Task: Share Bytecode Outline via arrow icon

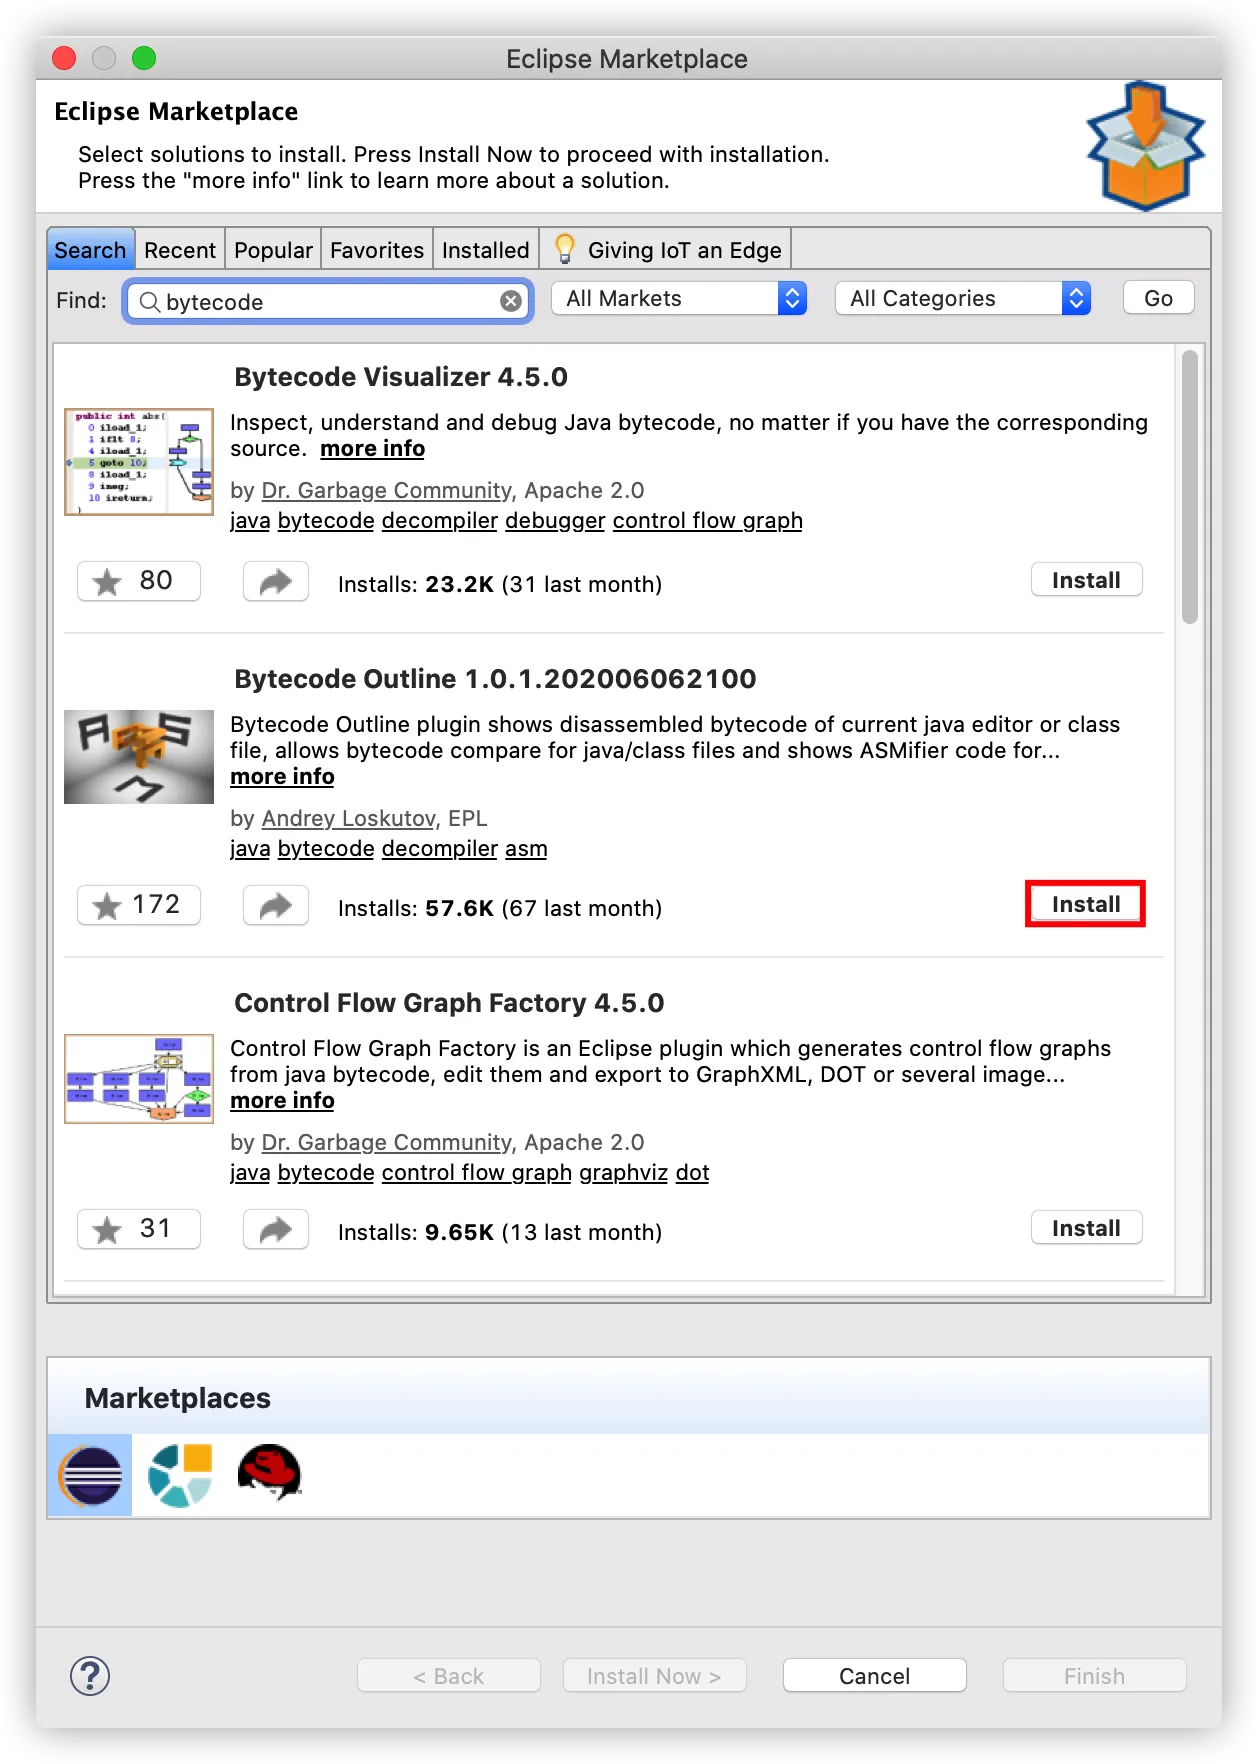Action: click(275, 905)
